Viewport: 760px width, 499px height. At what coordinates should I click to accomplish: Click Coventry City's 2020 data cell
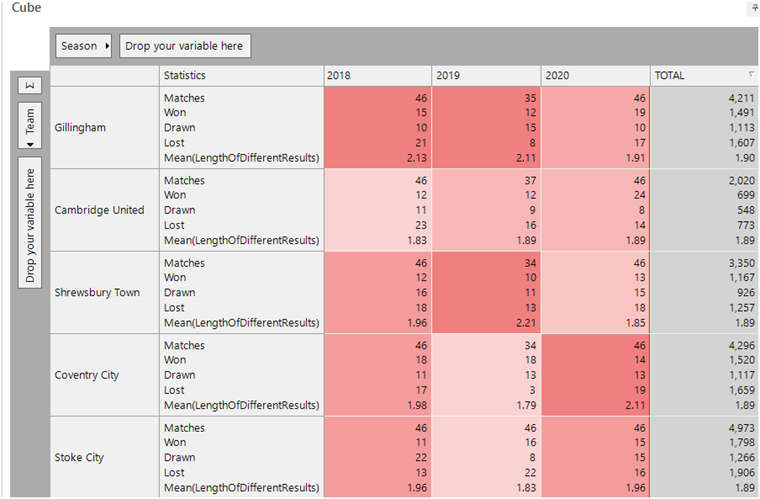(x=594, y=375)
